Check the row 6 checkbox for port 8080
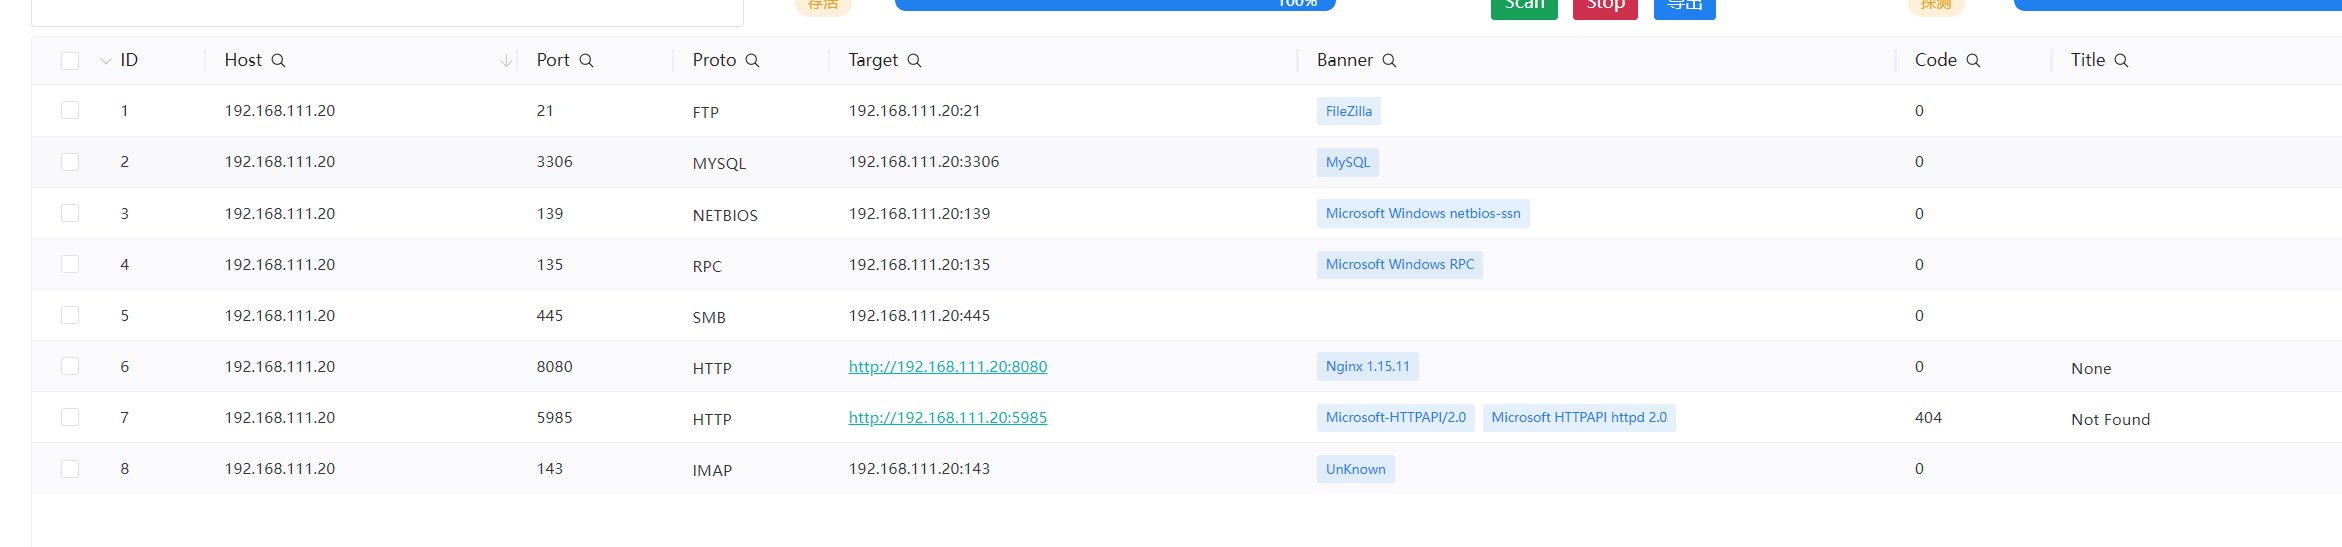Viewport: 2342px width, 547px height. pyautogui.click(x=70, y=366)
